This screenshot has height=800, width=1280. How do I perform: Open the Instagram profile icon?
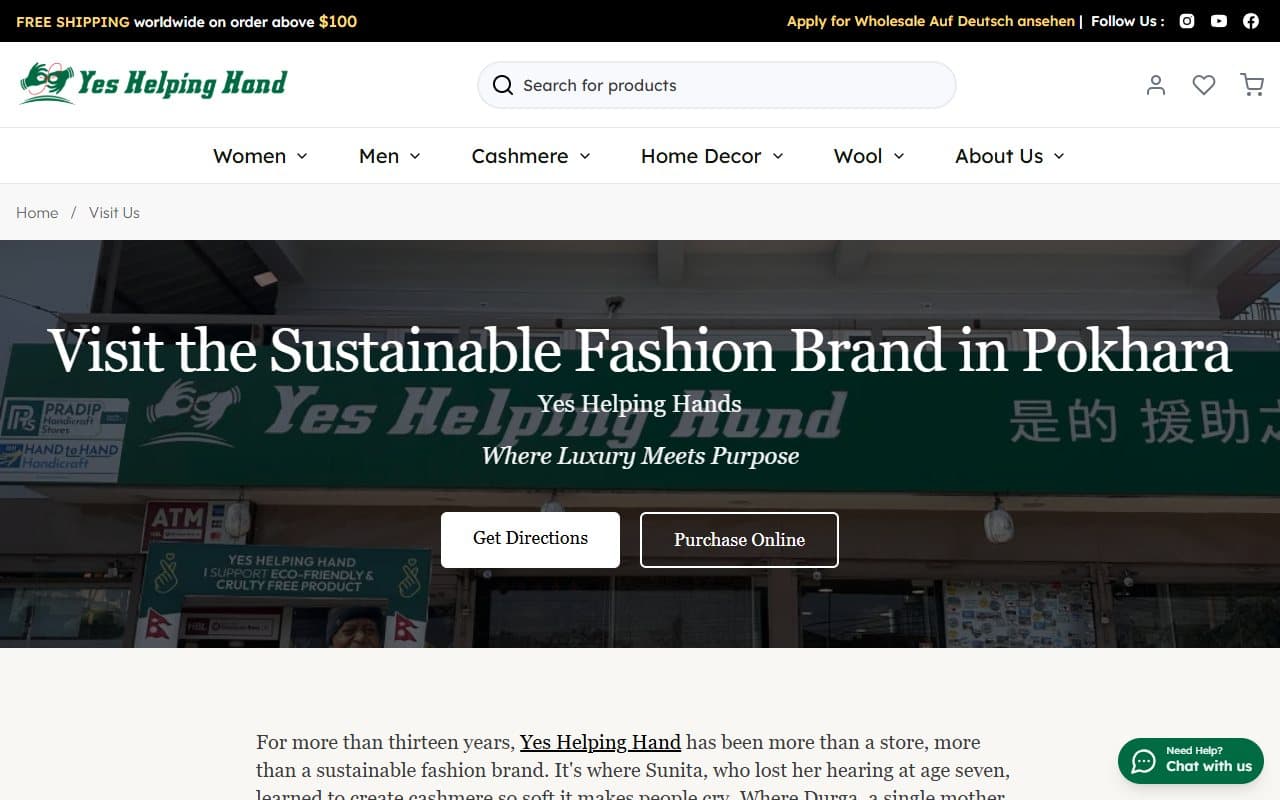[x=1187, y=21]
